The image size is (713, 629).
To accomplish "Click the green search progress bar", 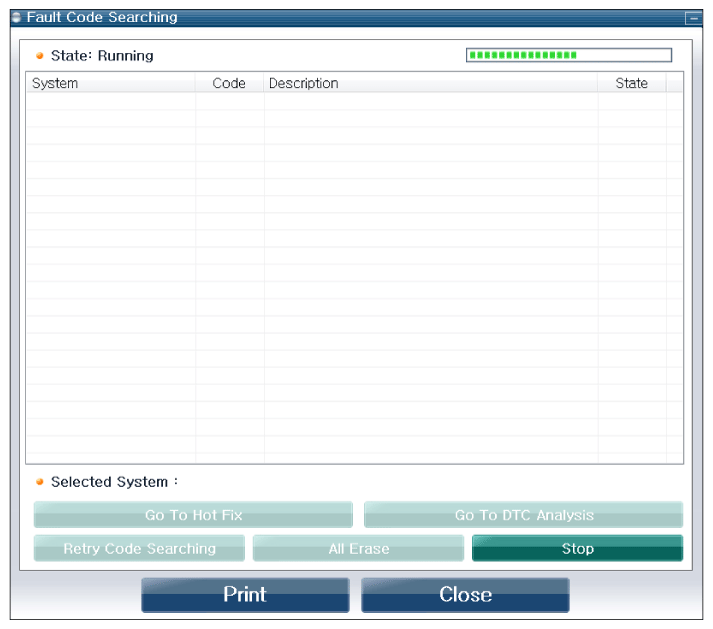I will point(568,55).
